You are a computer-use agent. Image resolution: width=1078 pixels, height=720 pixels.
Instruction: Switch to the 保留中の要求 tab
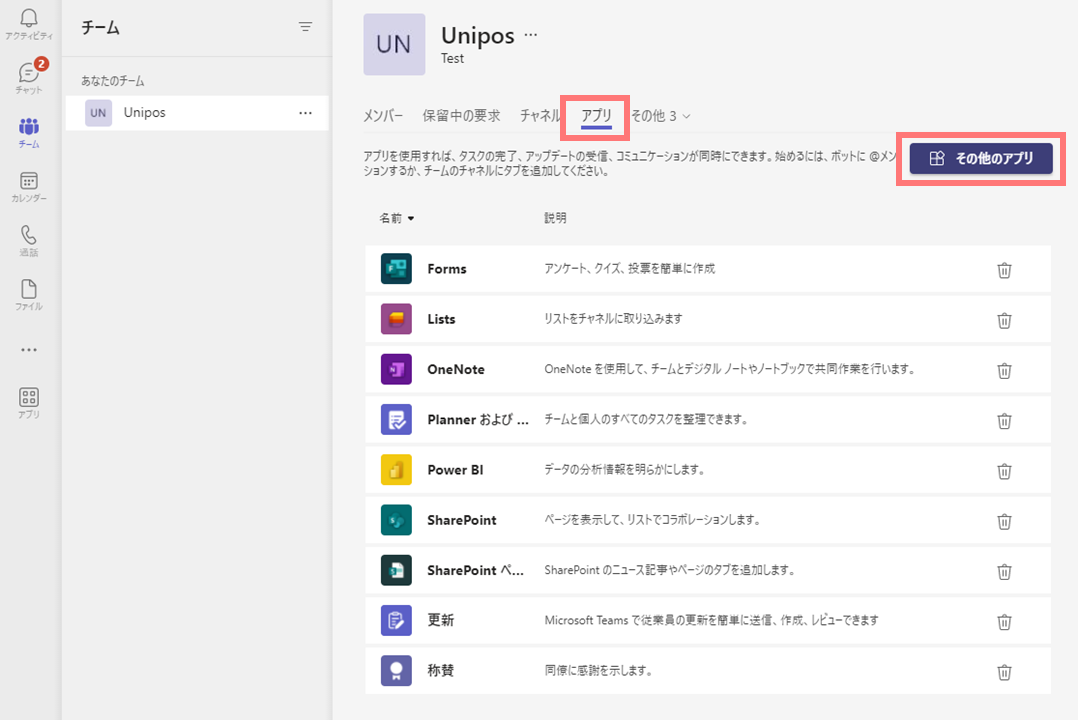[x=461, y=116]
